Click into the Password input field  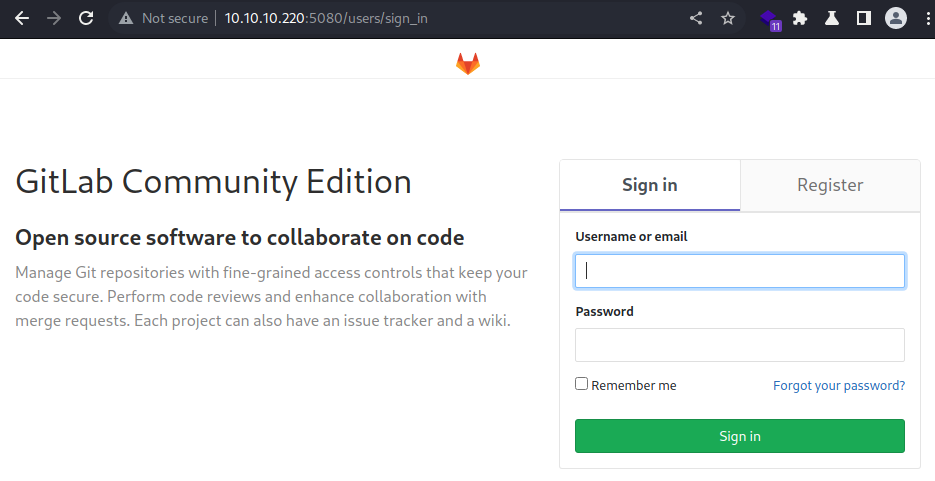click(x=740, y=345)
